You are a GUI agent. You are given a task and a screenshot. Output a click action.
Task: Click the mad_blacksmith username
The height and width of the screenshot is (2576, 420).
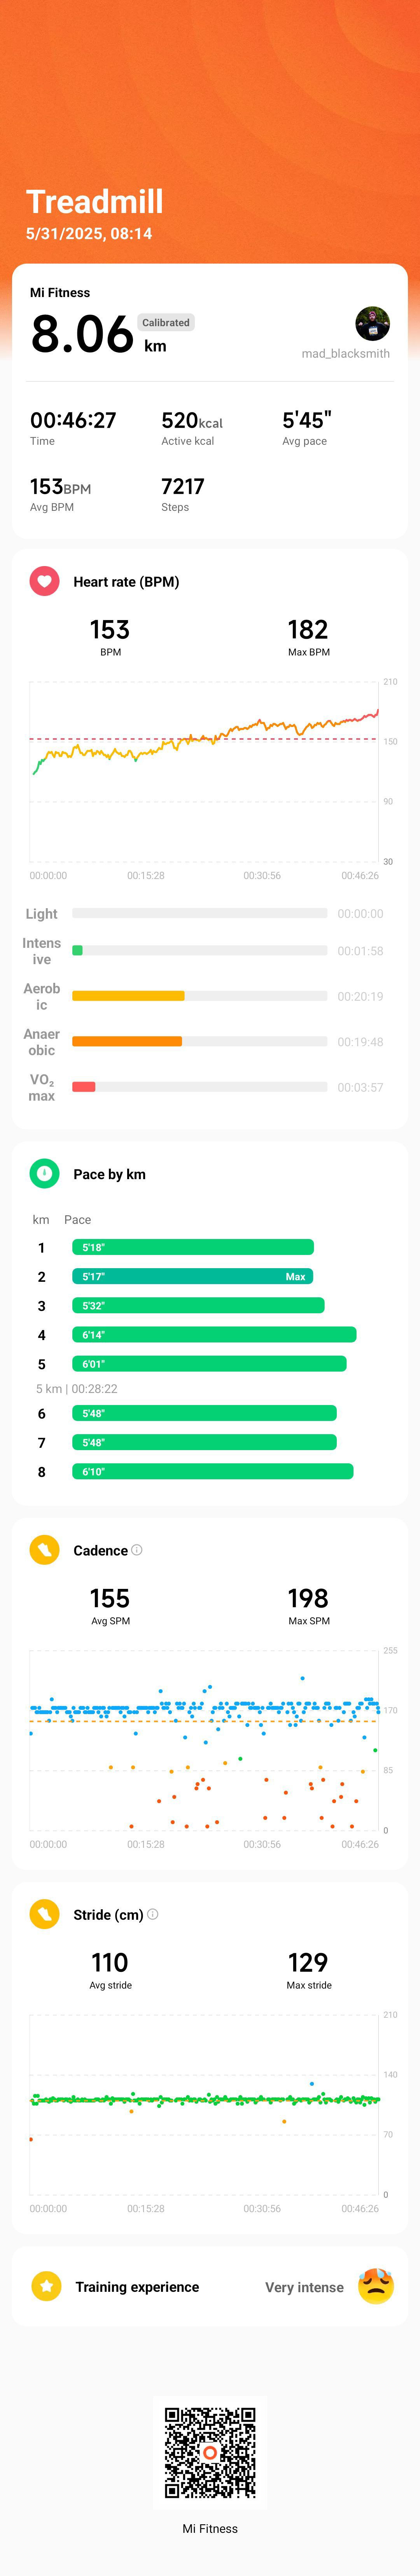(x=346, y=353)
